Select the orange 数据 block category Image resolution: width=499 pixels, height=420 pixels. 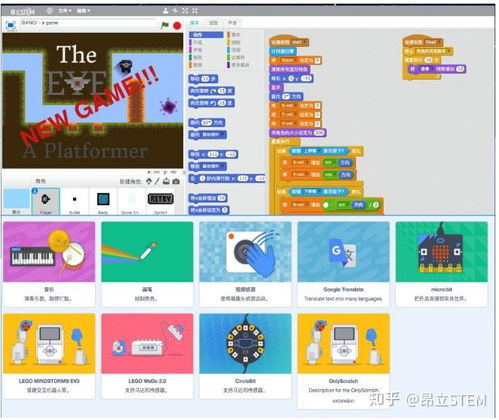click(197, 65)
